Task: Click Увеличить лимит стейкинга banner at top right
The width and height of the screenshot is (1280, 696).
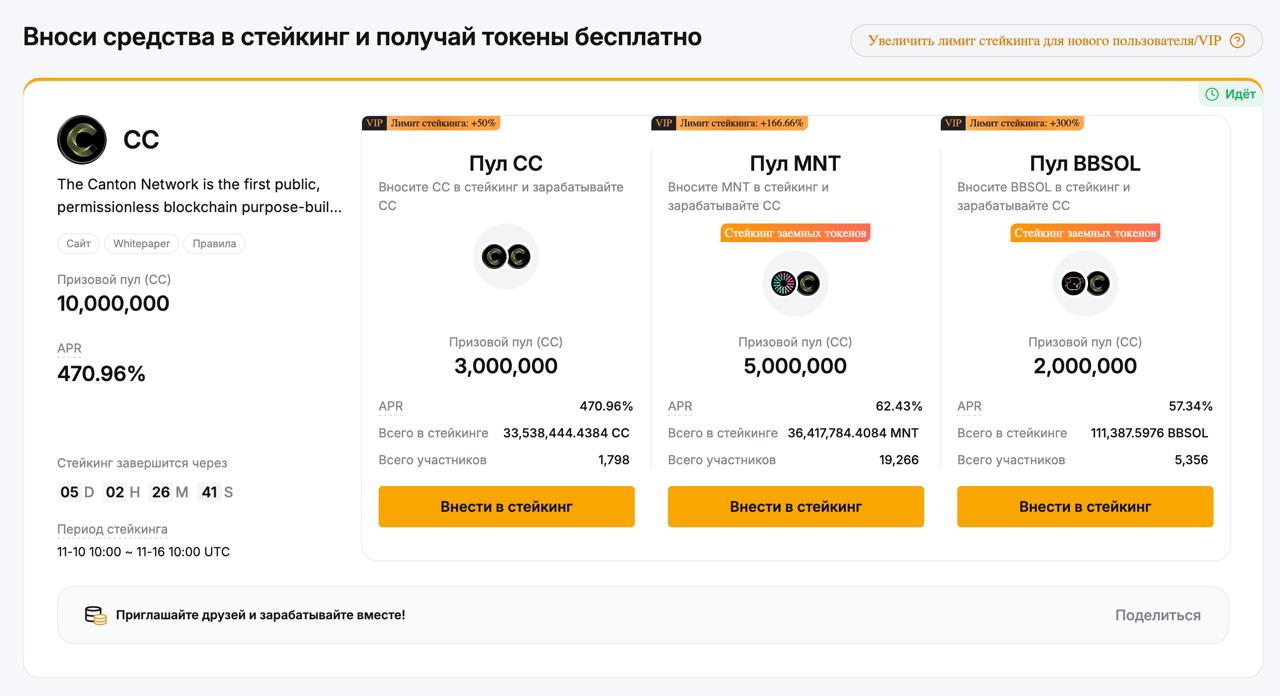Action: point(1044,40)
